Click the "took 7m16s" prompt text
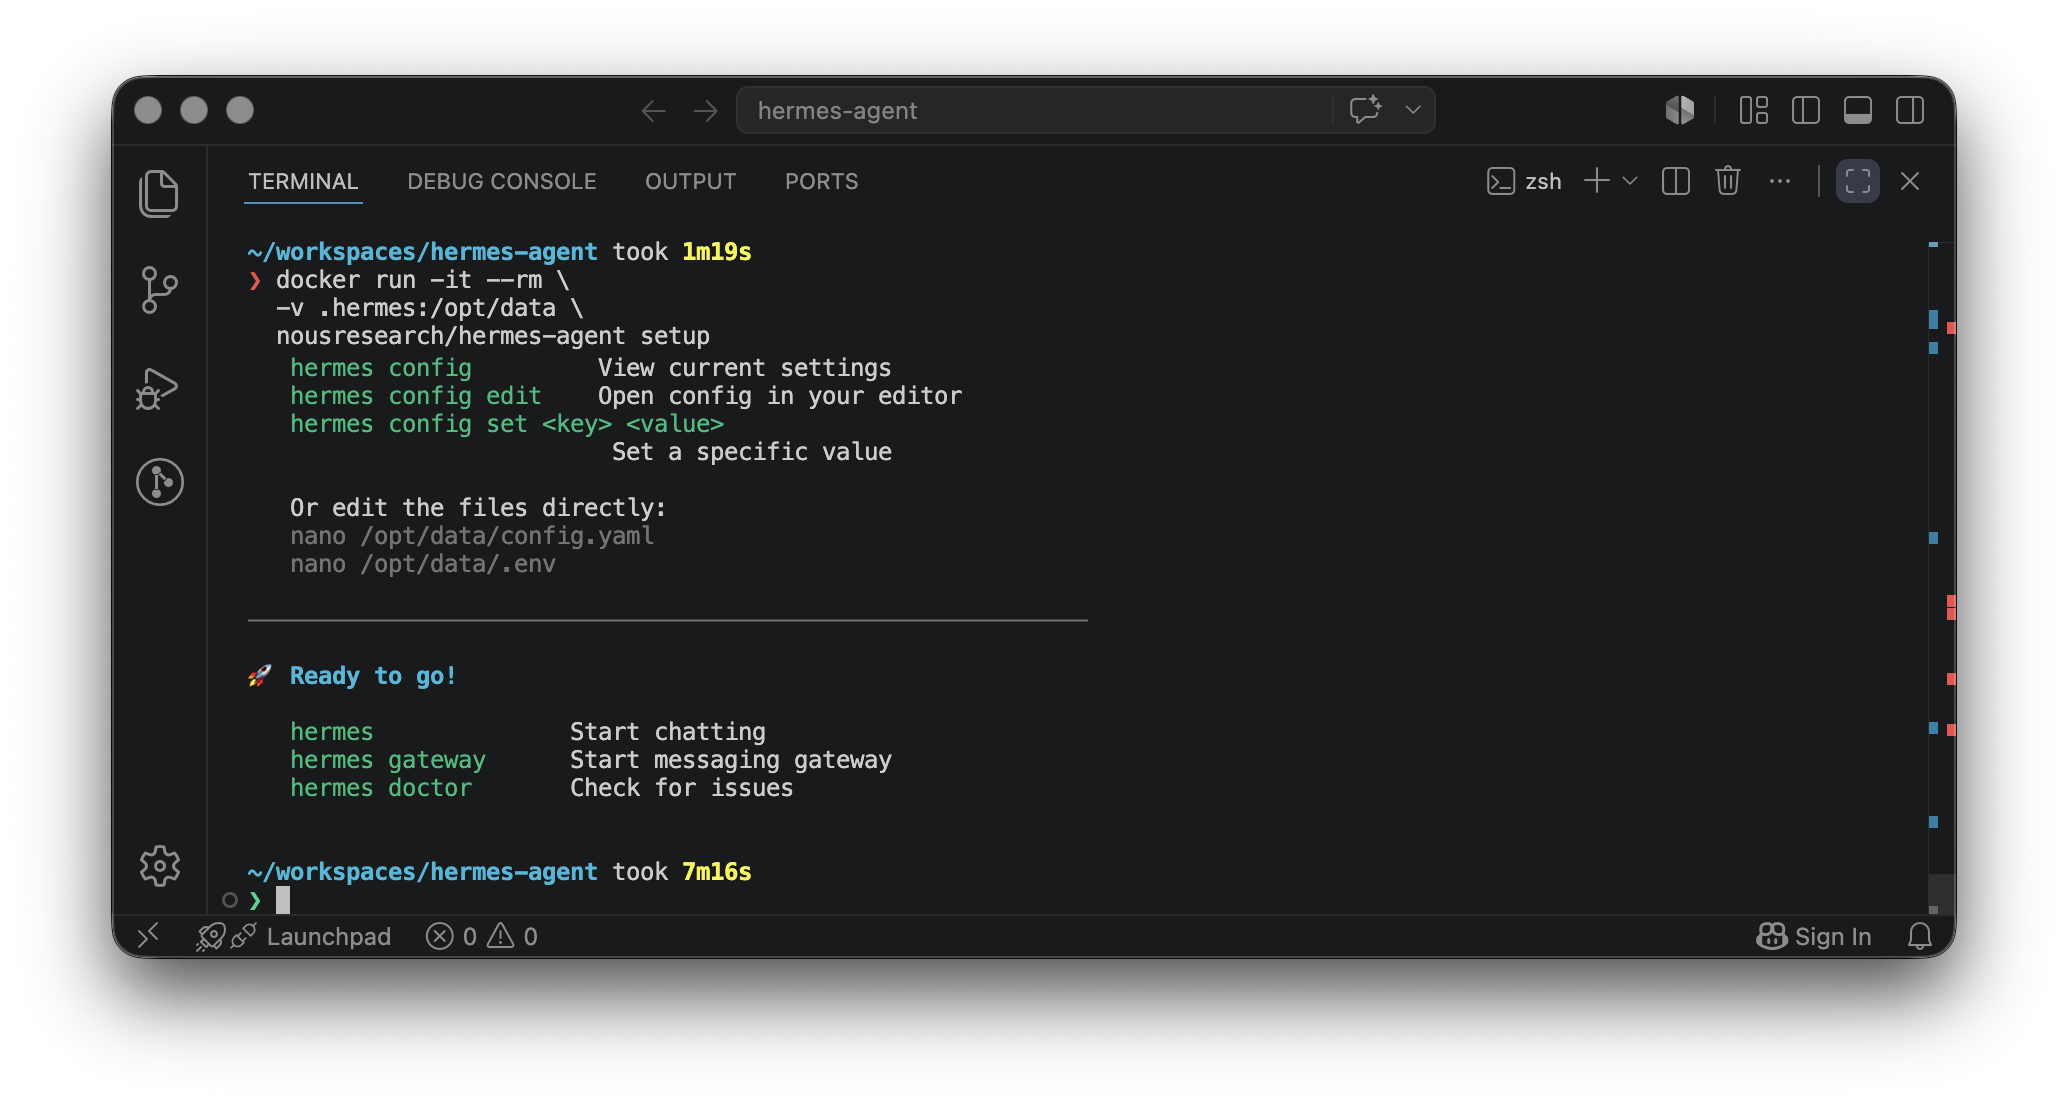This screenshot has width=2068, height=1106. 682,872
